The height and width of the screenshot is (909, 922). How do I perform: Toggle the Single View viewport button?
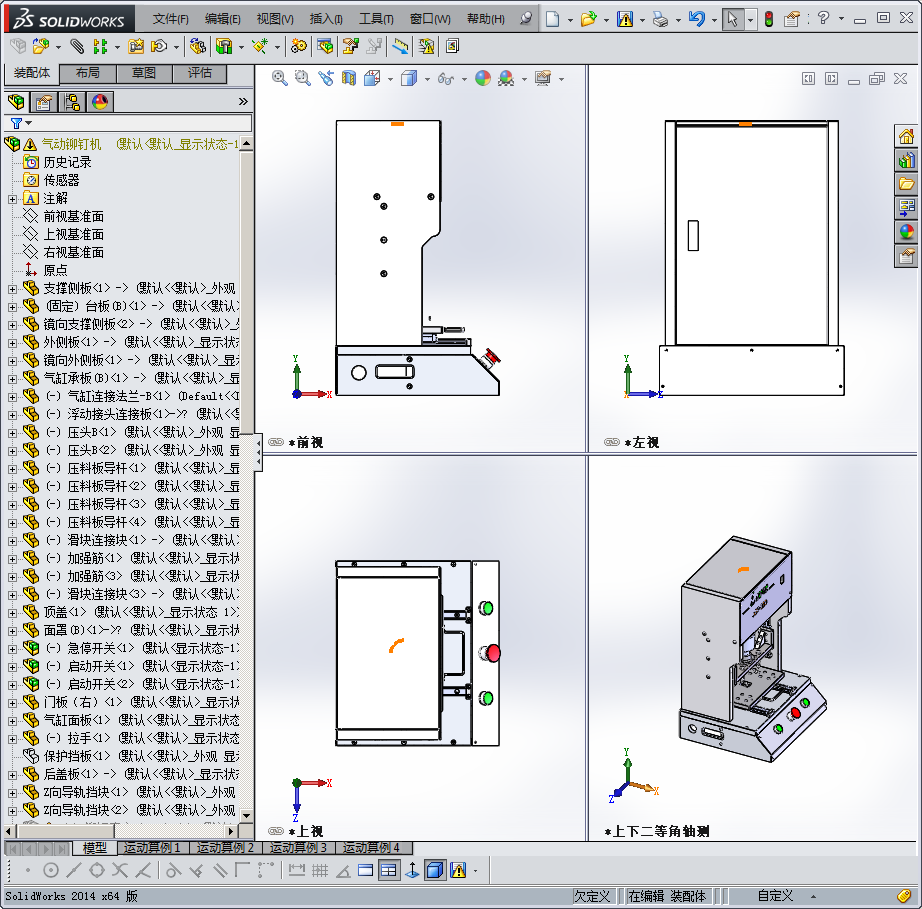click(365, 870)
